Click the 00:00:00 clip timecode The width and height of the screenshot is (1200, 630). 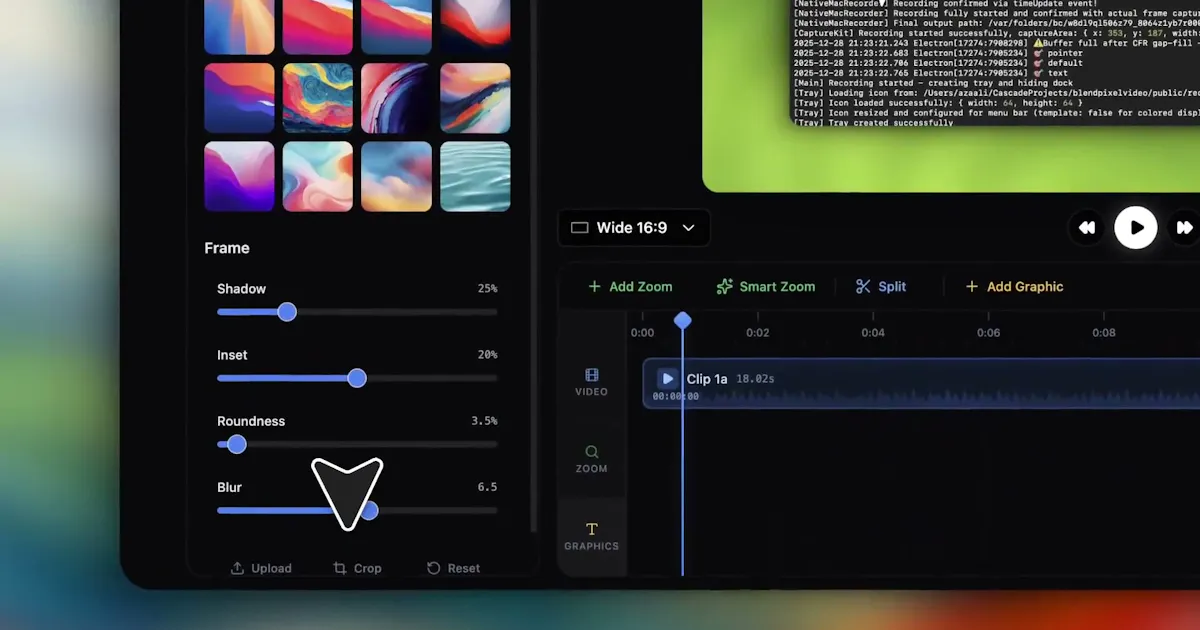676,397
